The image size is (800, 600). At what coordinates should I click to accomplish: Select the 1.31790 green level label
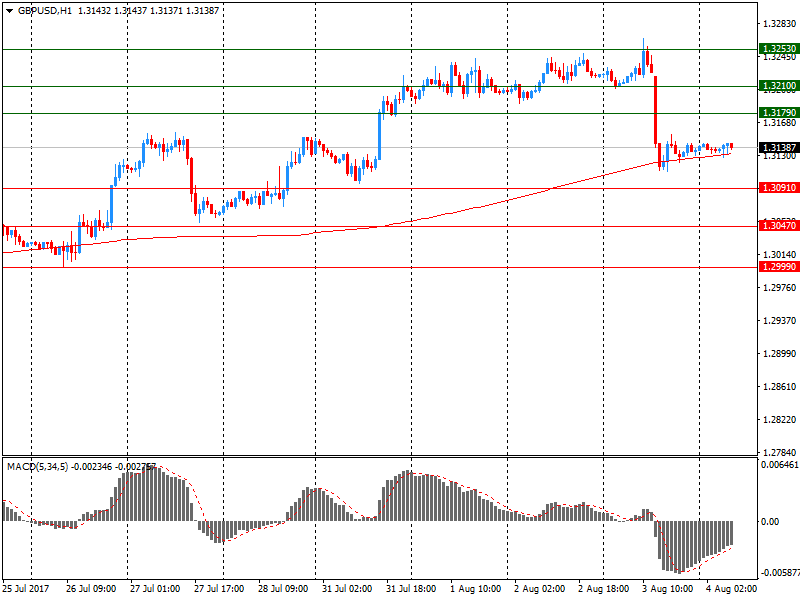tap(778, 112)
